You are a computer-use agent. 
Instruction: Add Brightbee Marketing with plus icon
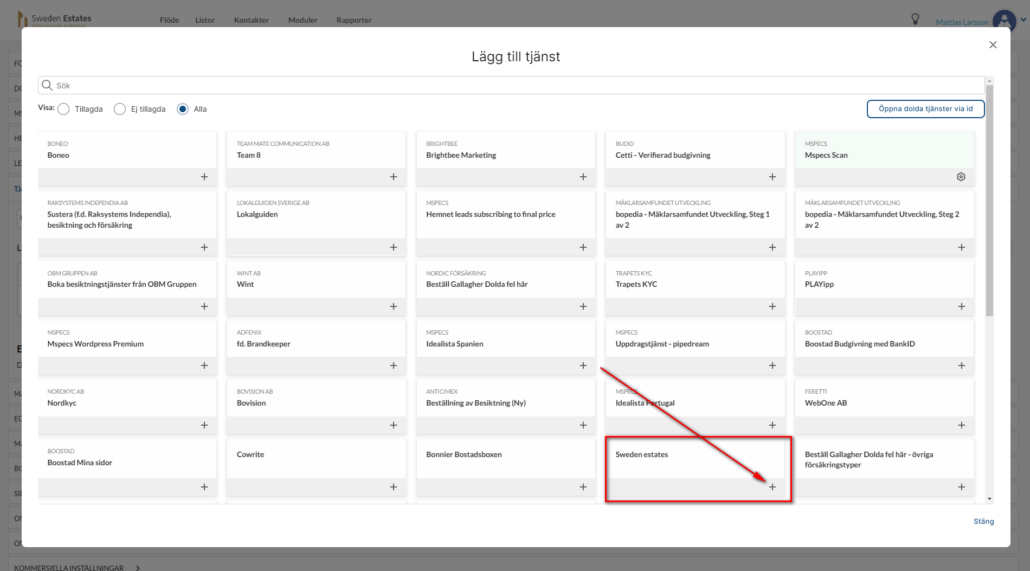[583, 177]
